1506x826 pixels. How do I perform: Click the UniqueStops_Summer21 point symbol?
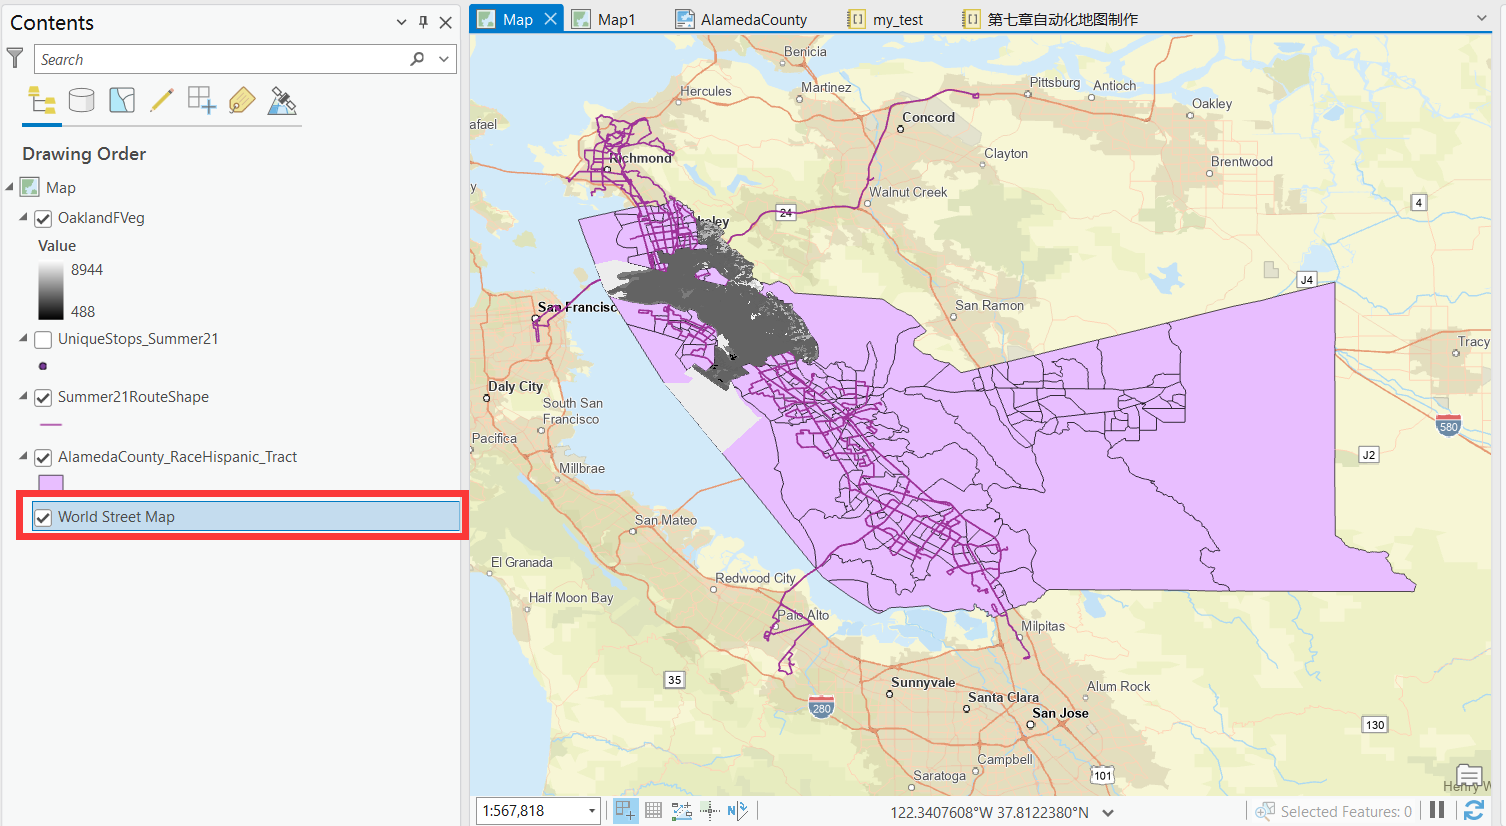[x=43, y=366]
